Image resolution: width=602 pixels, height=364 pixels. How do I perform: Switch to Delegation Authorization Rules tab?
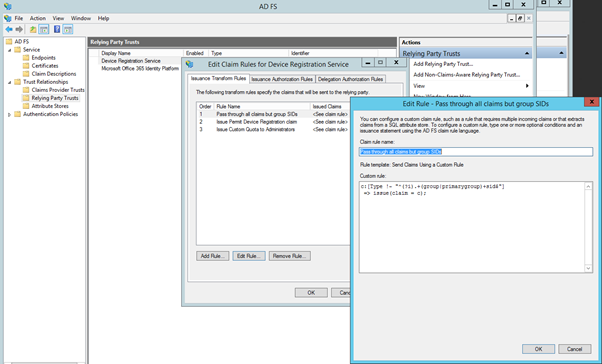pos(351,79)
